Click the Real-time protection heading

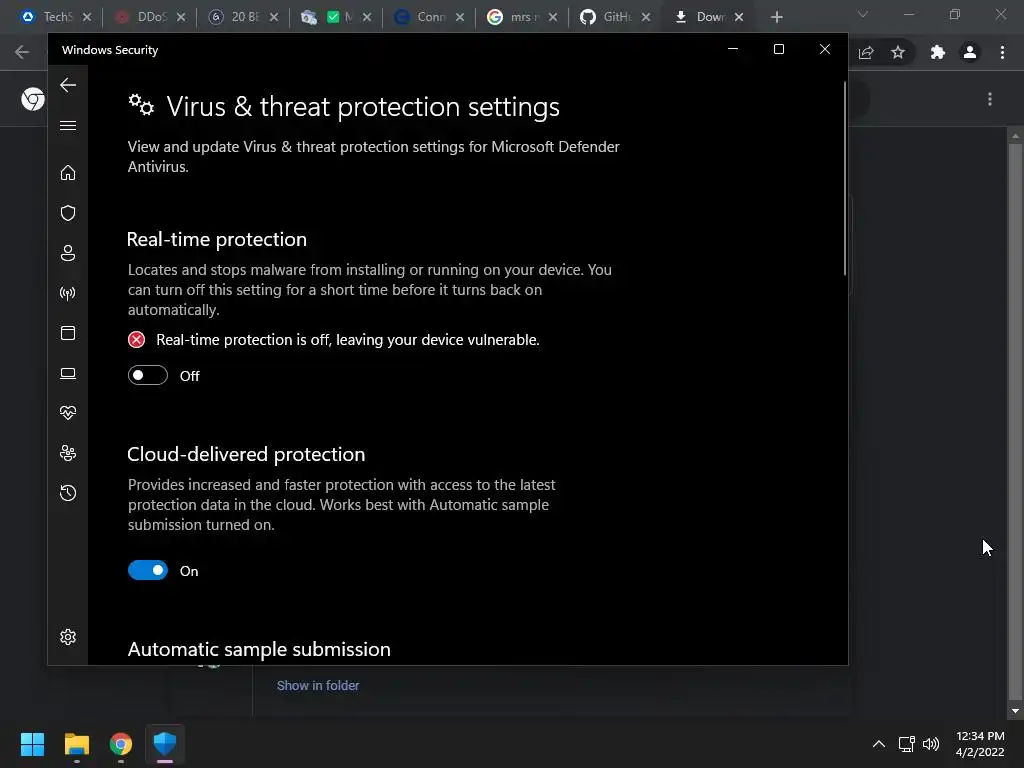[217, 239]
